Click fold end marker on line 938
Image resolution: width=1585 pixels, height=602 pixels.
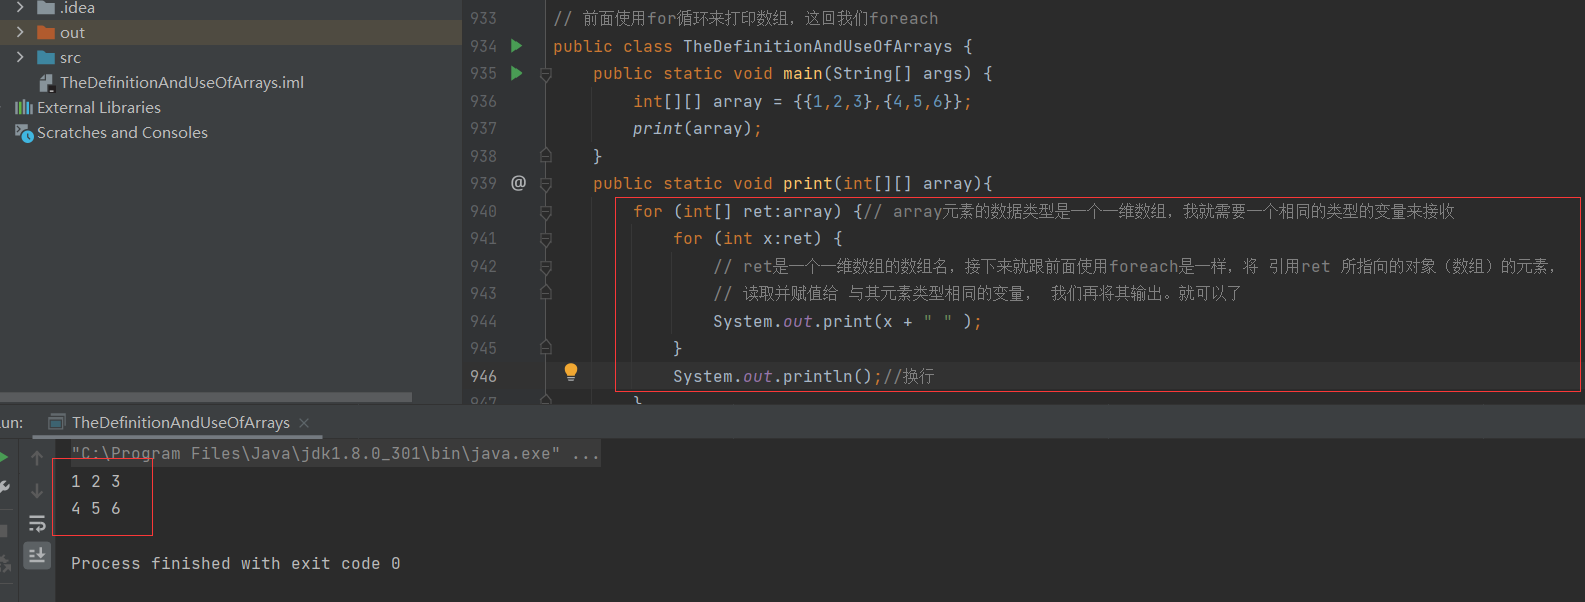tap(546, 156)
